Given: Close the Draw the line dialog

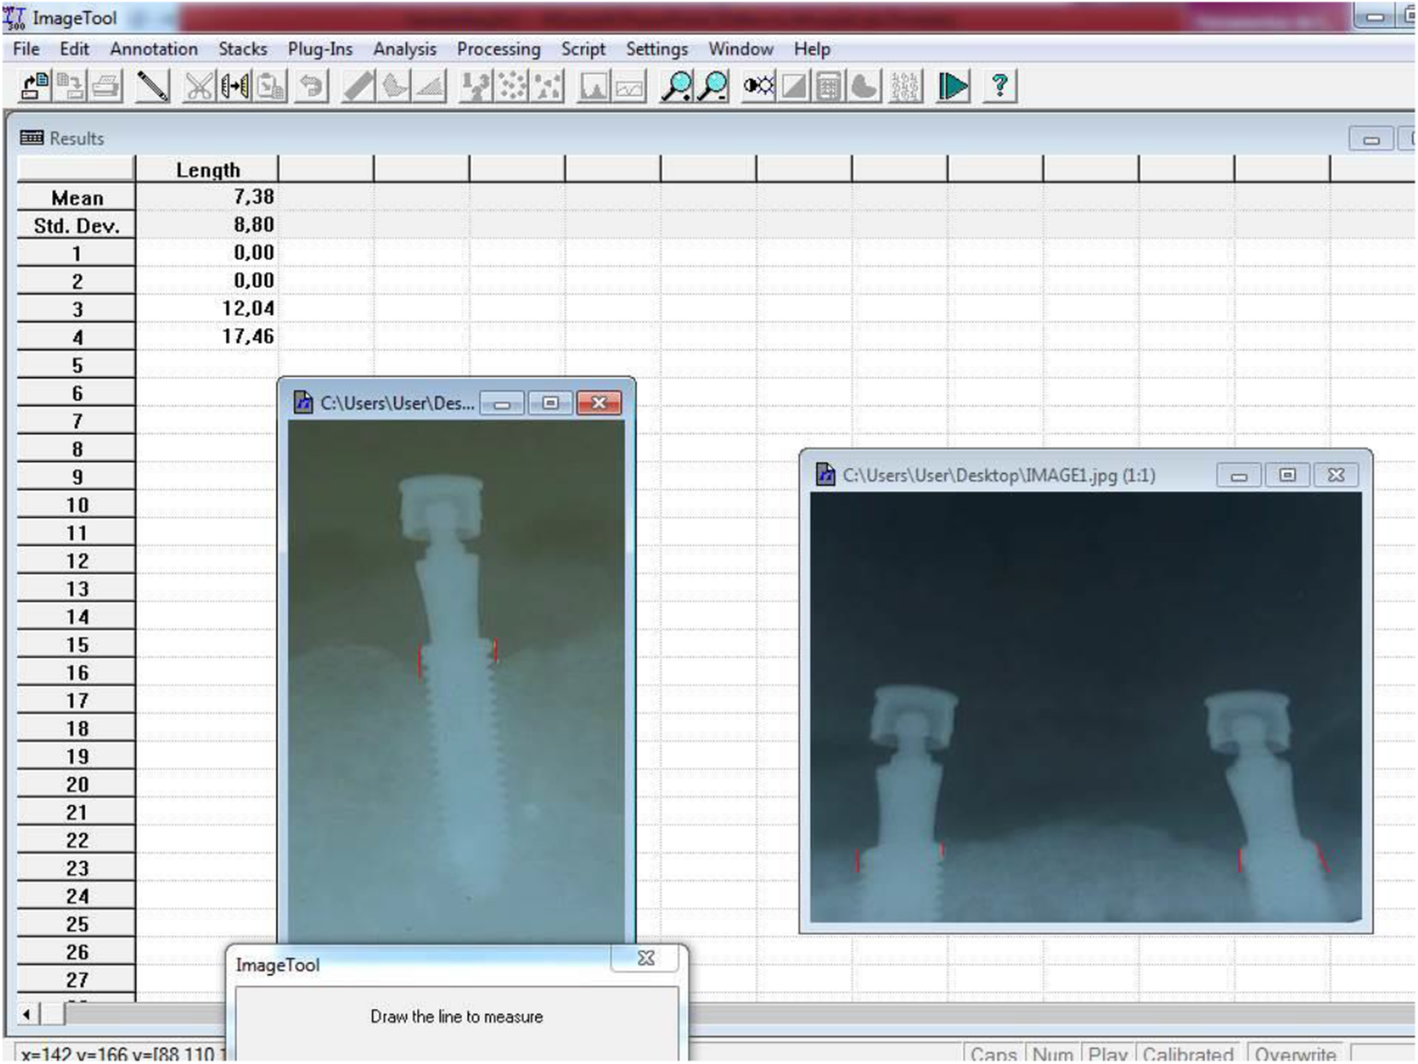Looking at the screenshot, I should (x=646, y=958).
